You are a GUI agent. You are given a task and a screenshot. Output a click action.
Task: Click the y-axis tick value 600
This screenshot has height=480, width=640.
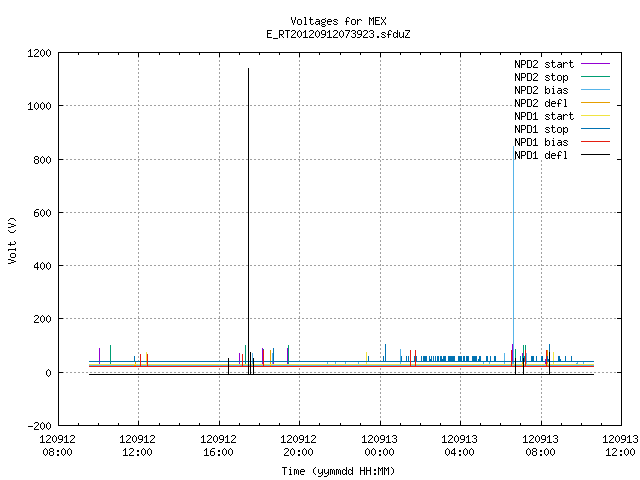click(x=42, y=213)
